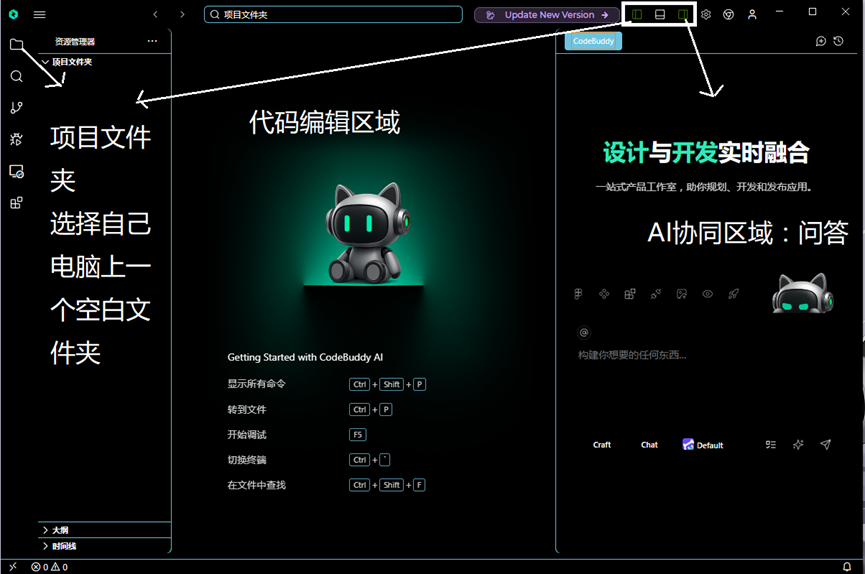Screen dimensions: 865x574
Task: Click the CodeBuddy logo at top left
Action: [x=14, y=14]
